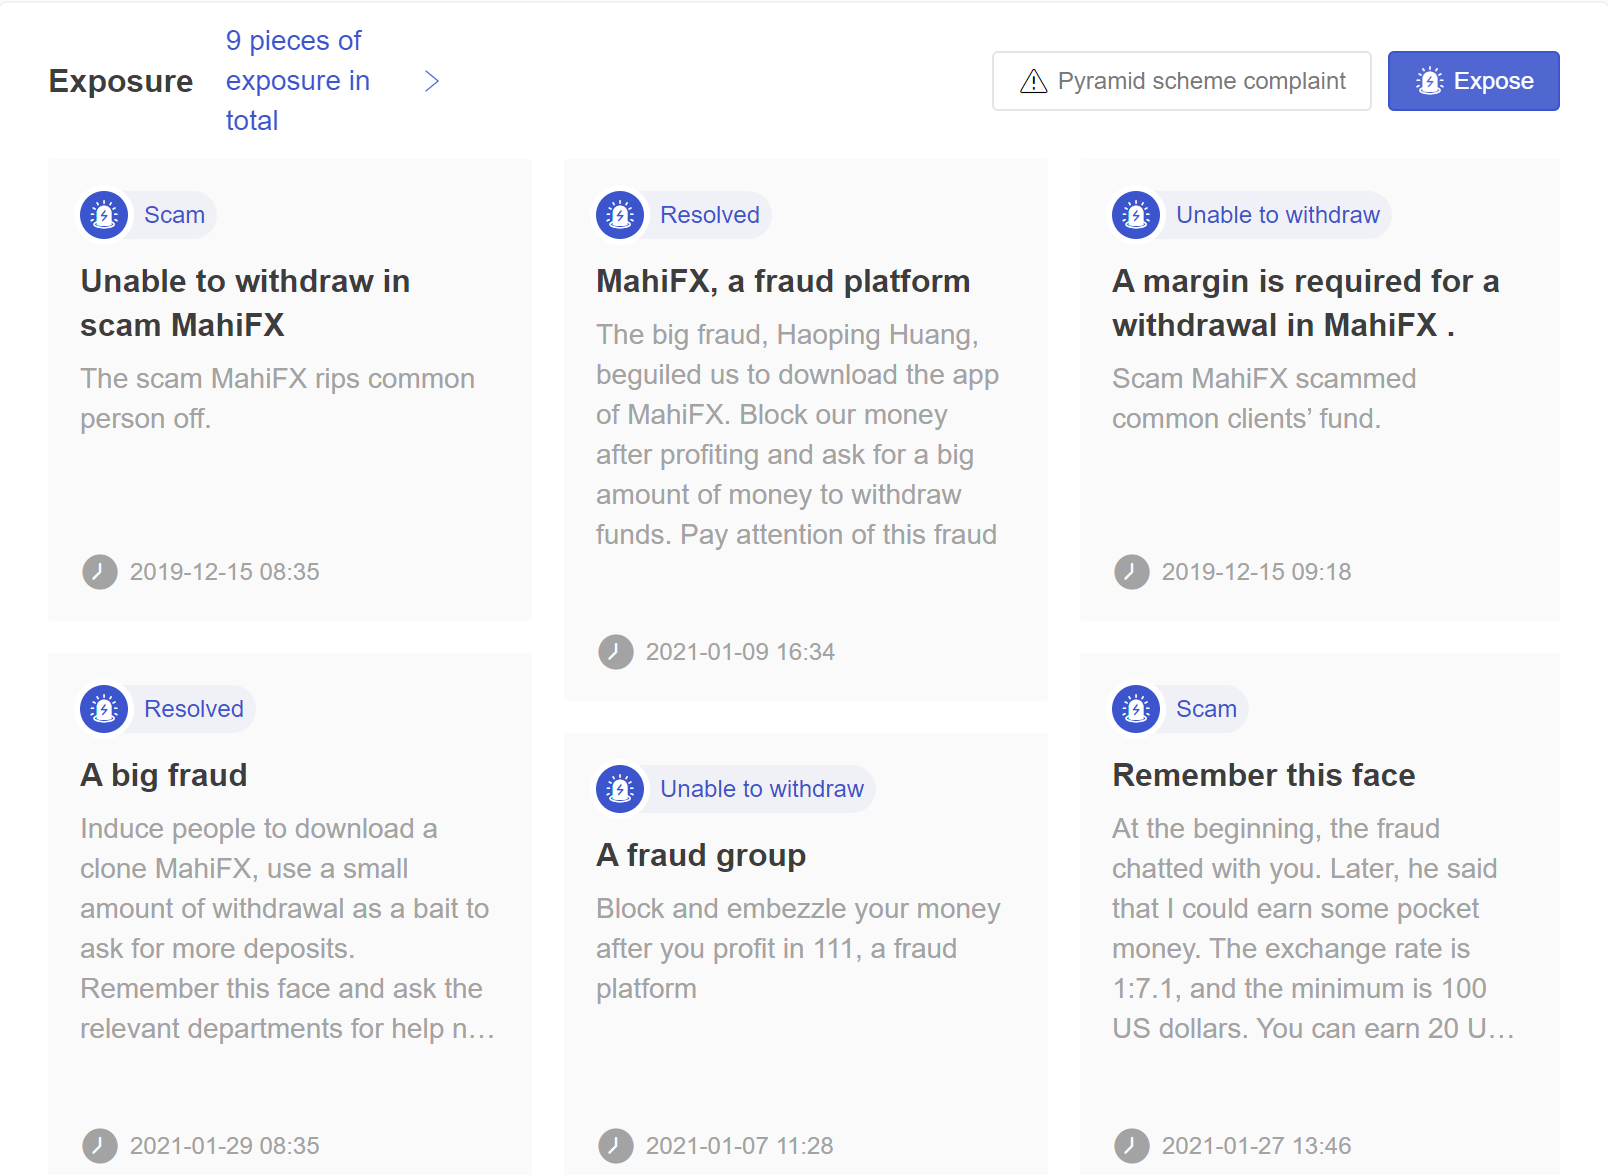Click the siren icon on the 'MahiFX, a fraud platform' card
Viewport: 1608px width, 1175px height.
tap(620, 215)
